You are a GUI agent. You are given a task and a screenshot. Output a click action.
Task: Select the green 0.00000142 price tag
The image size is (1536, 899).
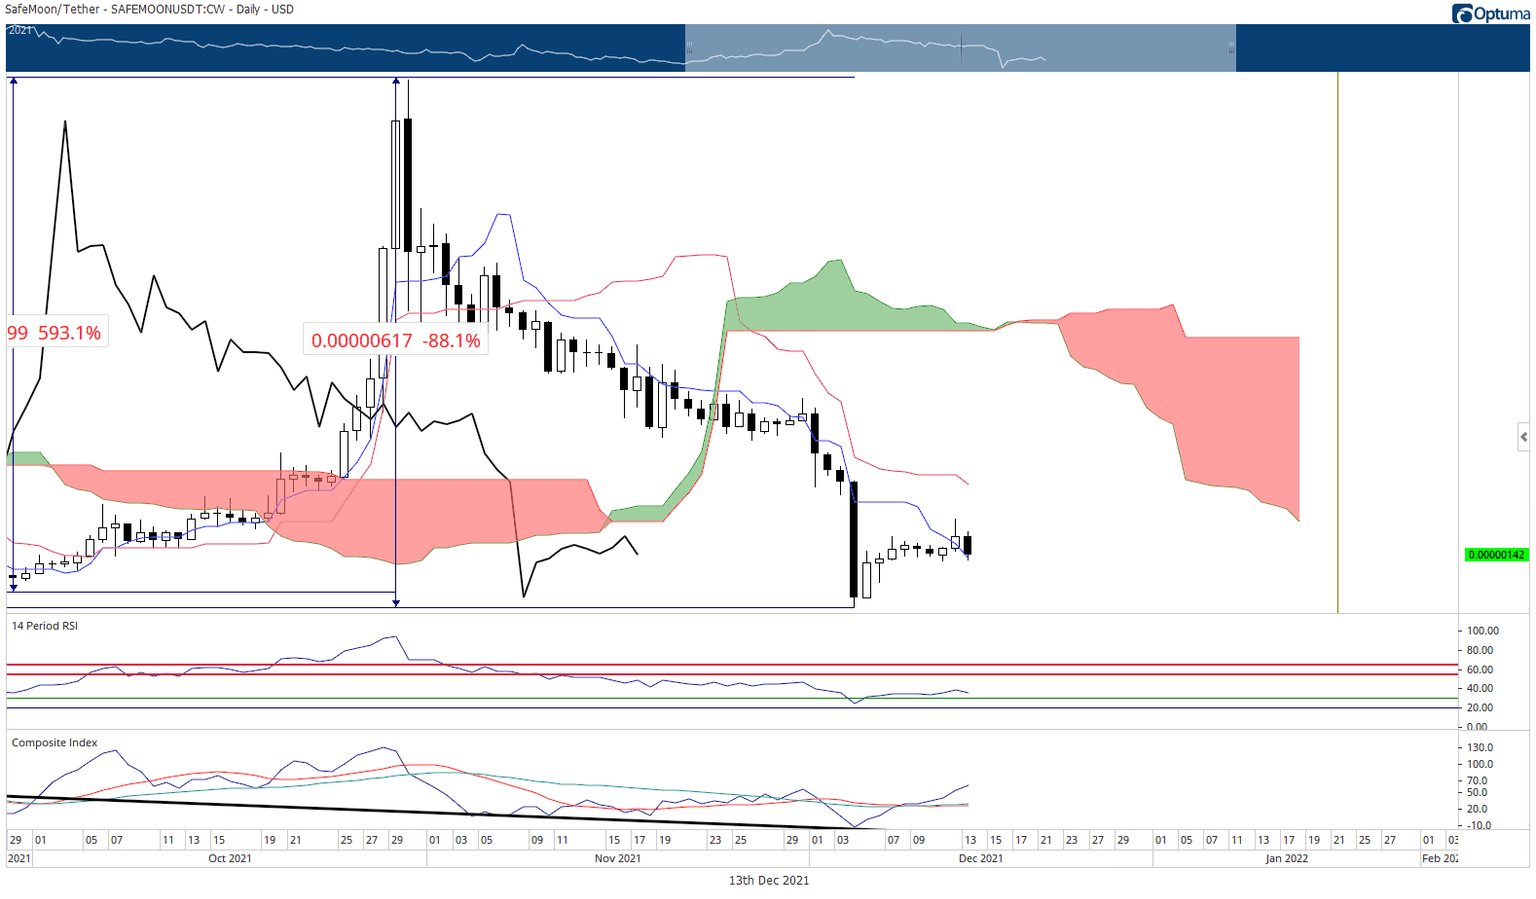1496,554
